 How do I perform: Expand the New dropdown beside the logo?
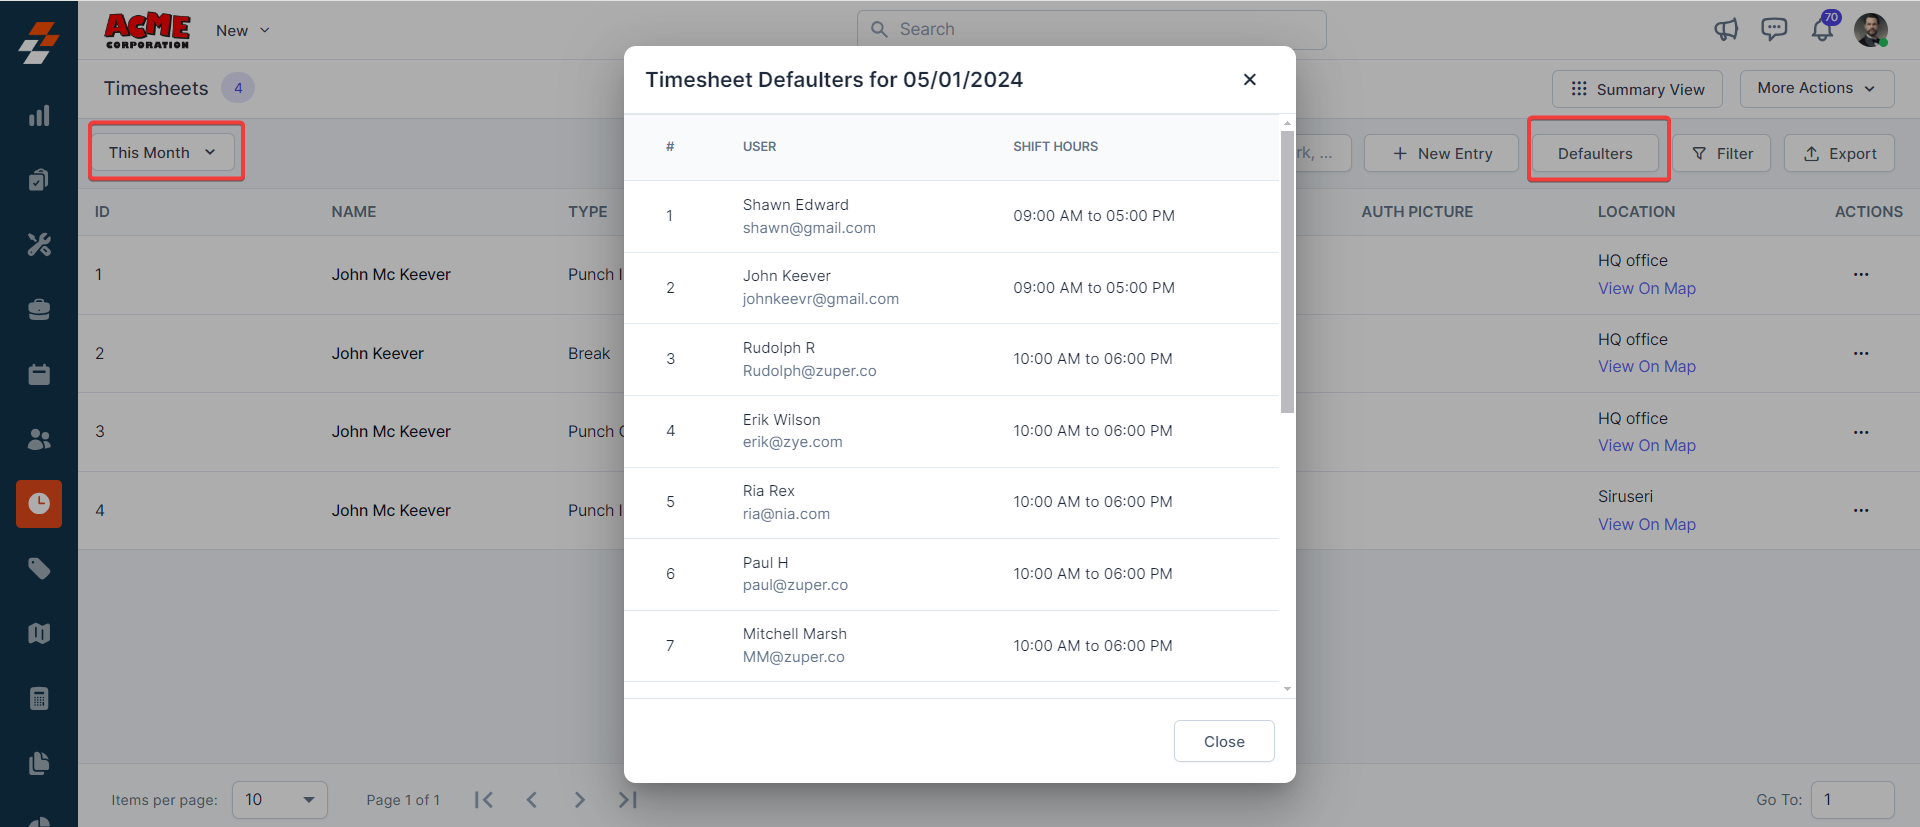tap(243, 31)
